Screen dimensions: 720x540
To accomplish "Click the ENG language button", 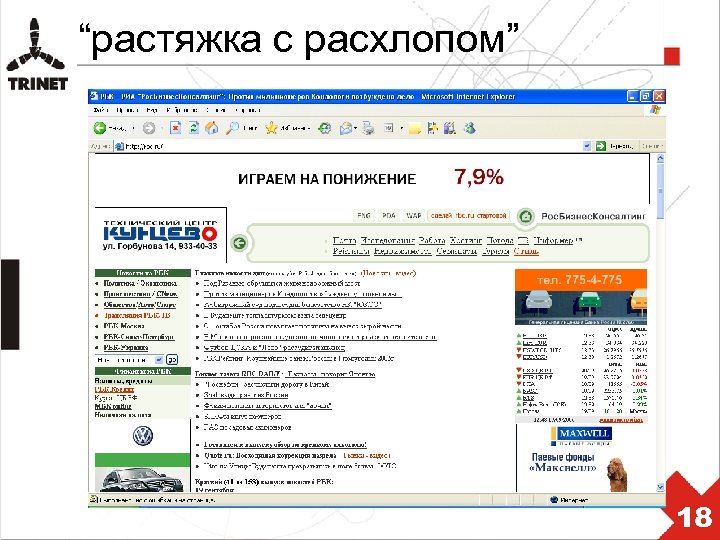I will pos(364,215).
